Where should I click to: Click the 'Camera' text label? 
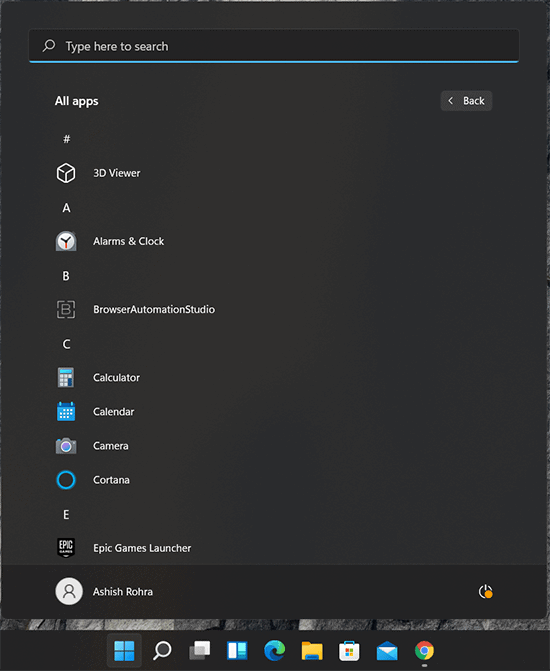(110, 446)
